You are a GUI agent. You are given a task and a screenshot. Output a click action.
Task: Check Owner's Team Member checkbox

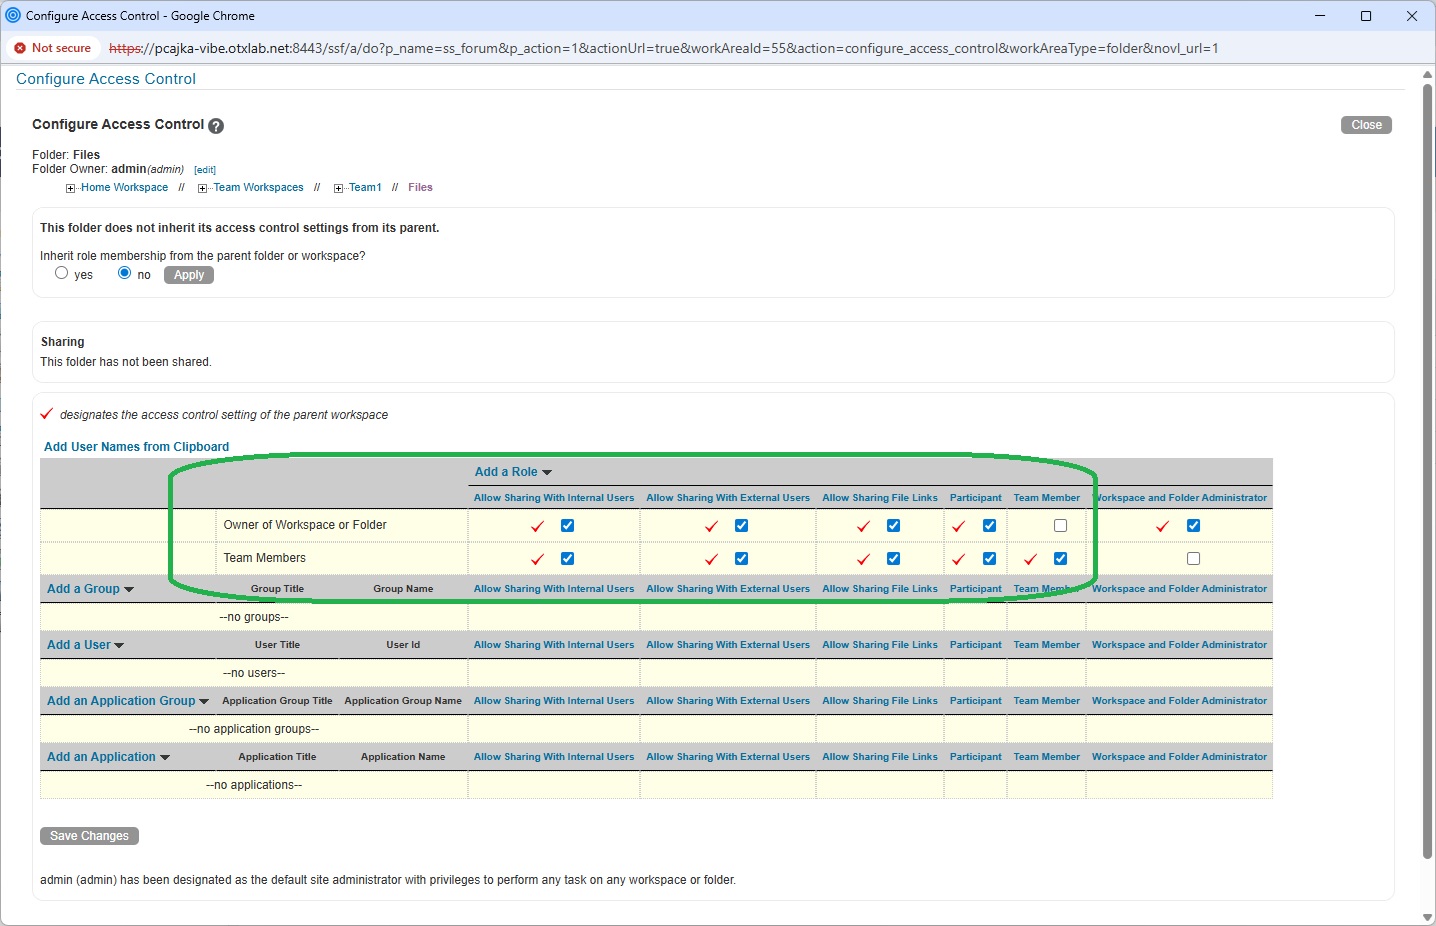(1060, 526)
